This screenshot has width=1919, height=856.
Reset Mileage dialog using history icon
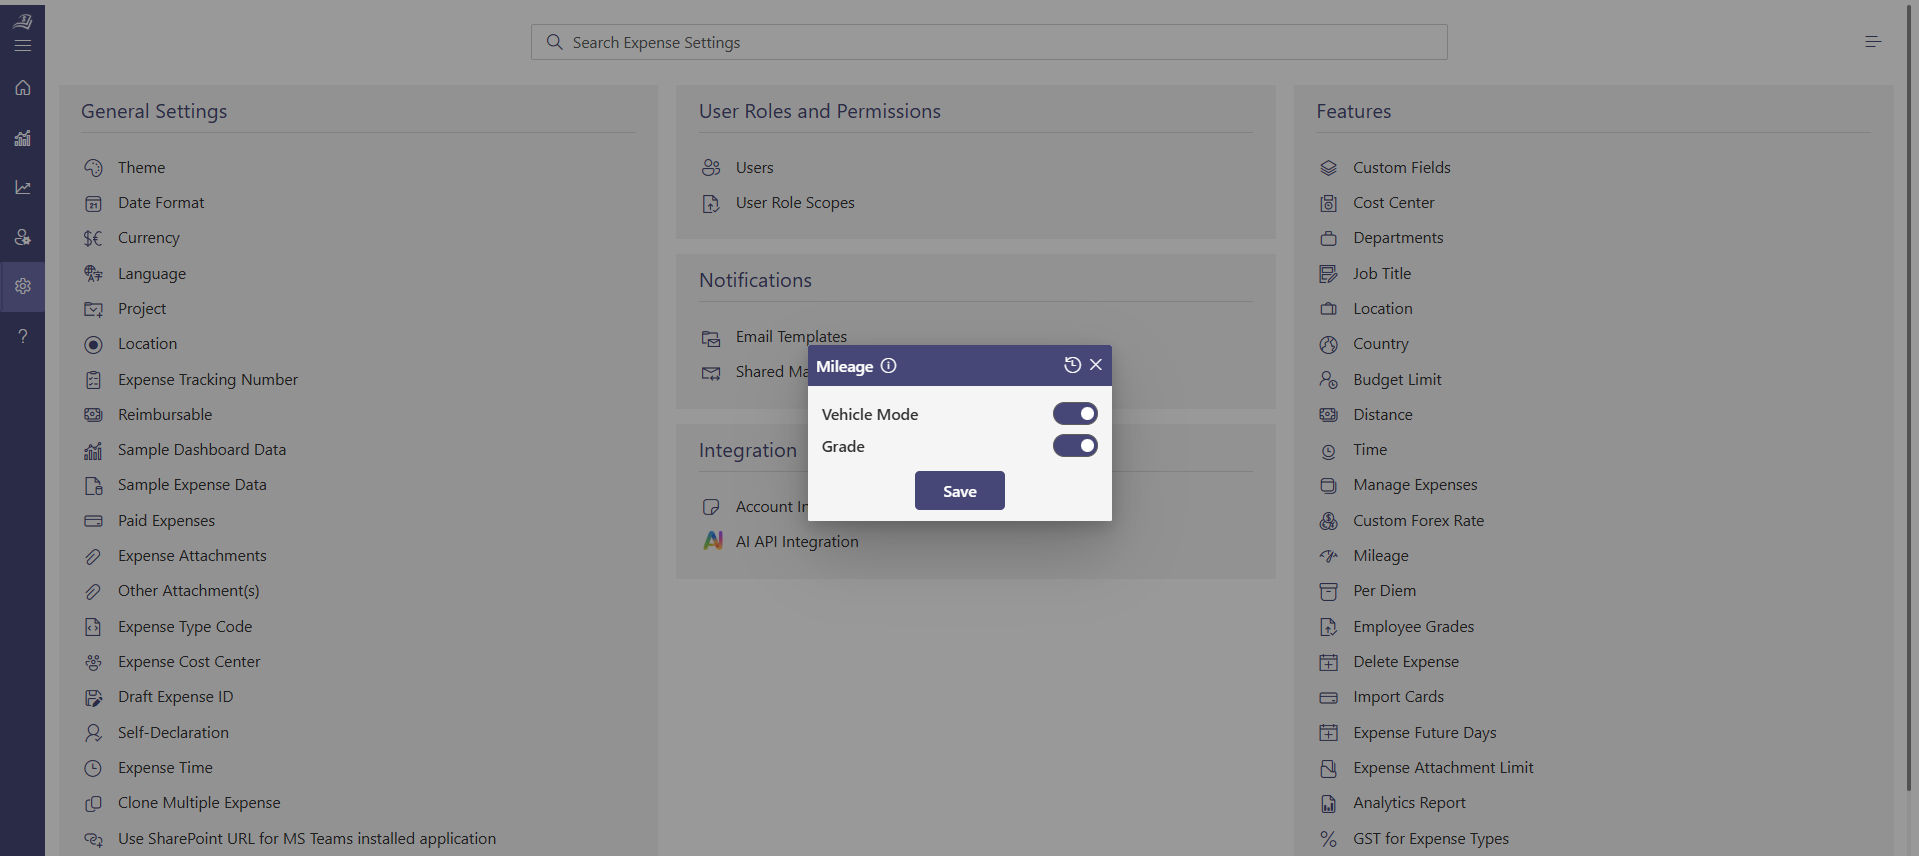(1072, 366)
